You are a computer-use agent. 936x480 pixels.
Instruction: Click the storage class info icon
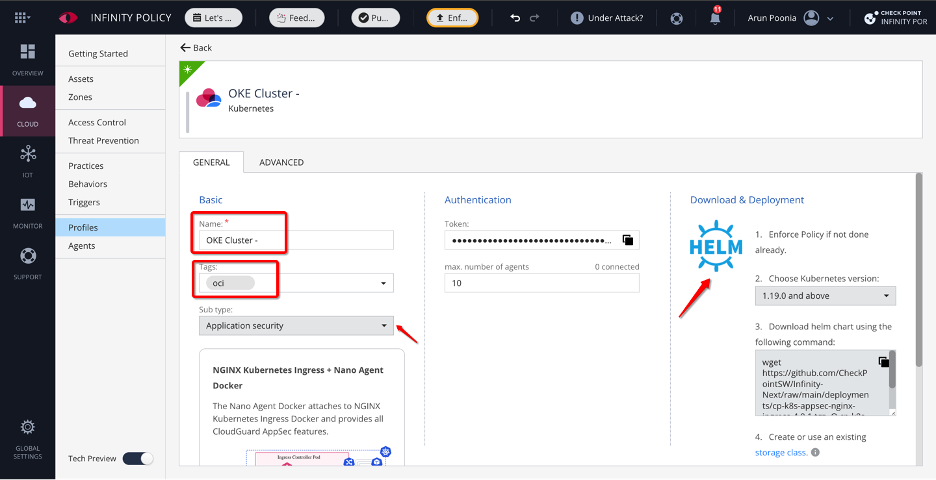(x=815, y=453)
